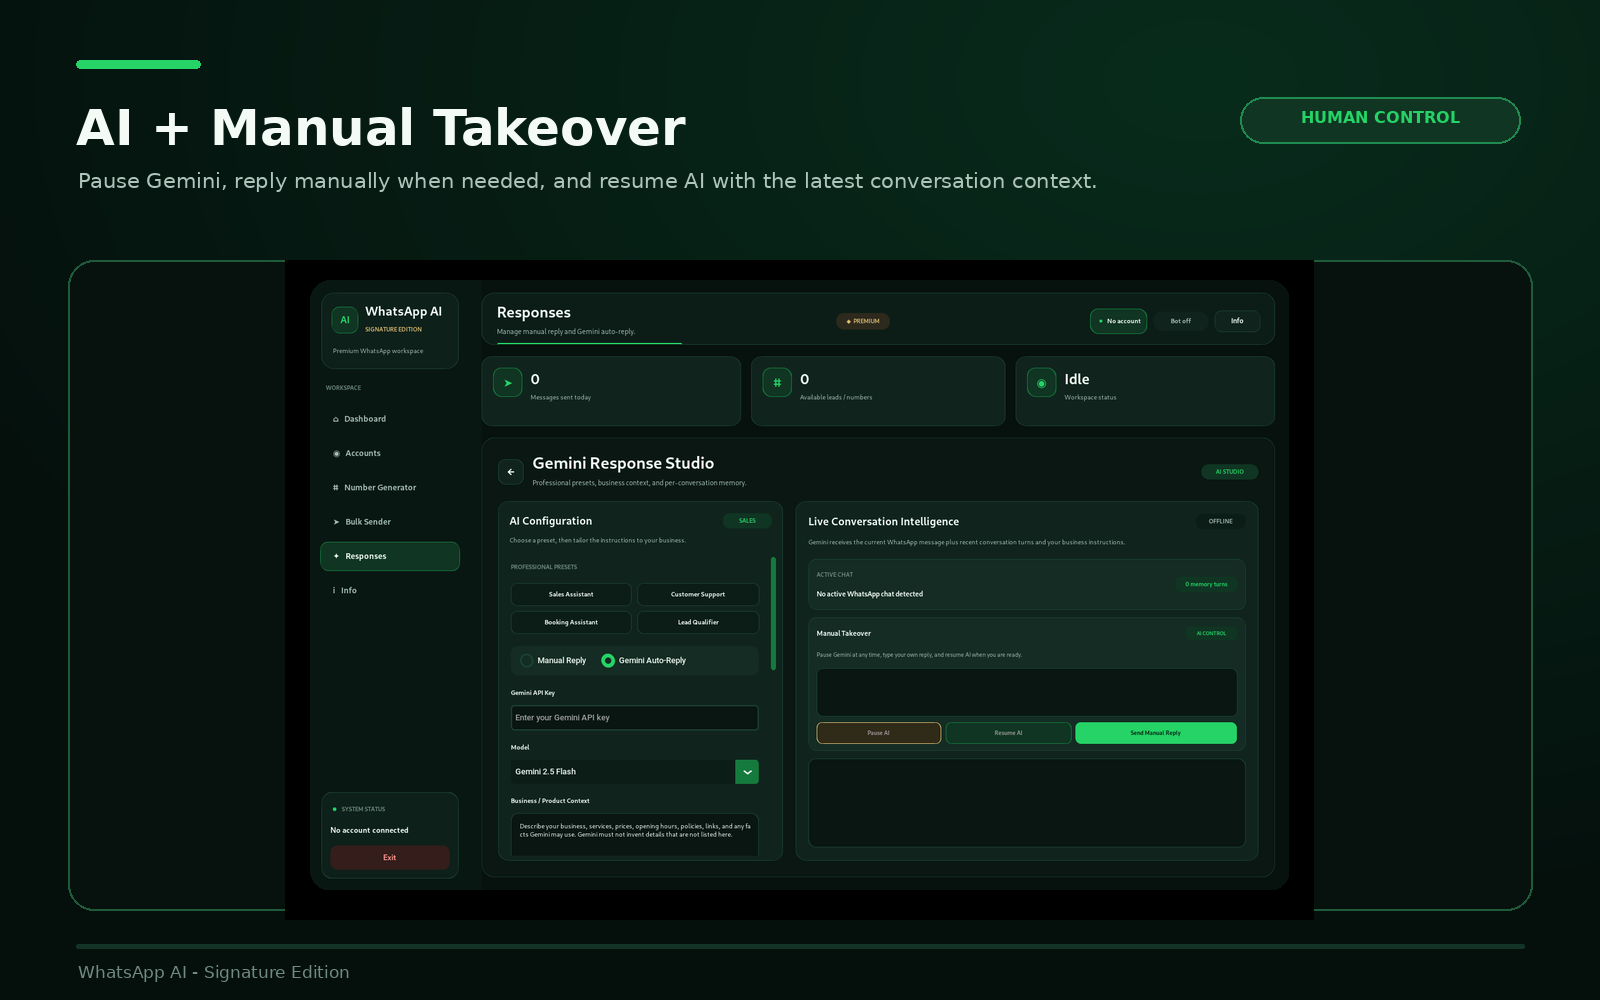
Task: Choose the Customer Support preset
Action: click(x=698, y=594)
